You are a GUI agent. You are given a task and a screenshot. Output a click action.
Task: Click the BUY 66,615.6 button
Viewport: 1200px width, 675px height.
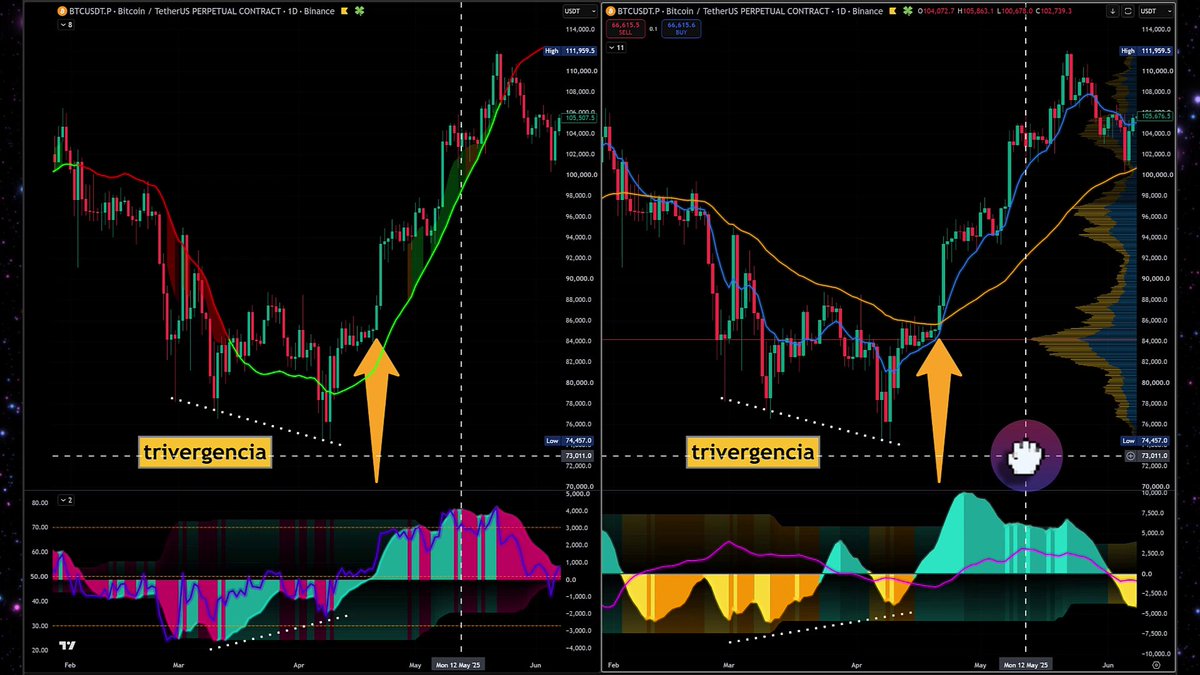(x=681, y=30)
